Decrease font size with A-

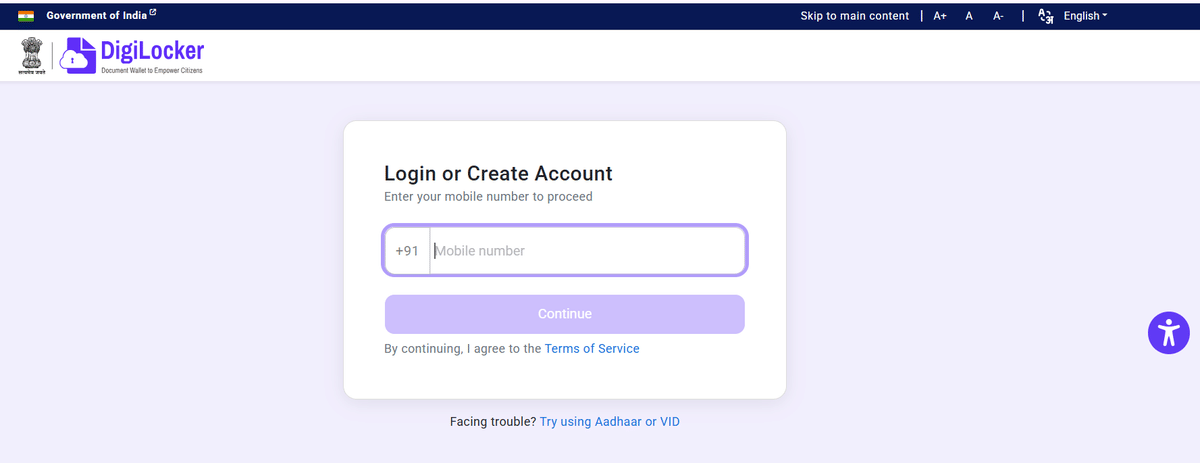coord(998,16)
